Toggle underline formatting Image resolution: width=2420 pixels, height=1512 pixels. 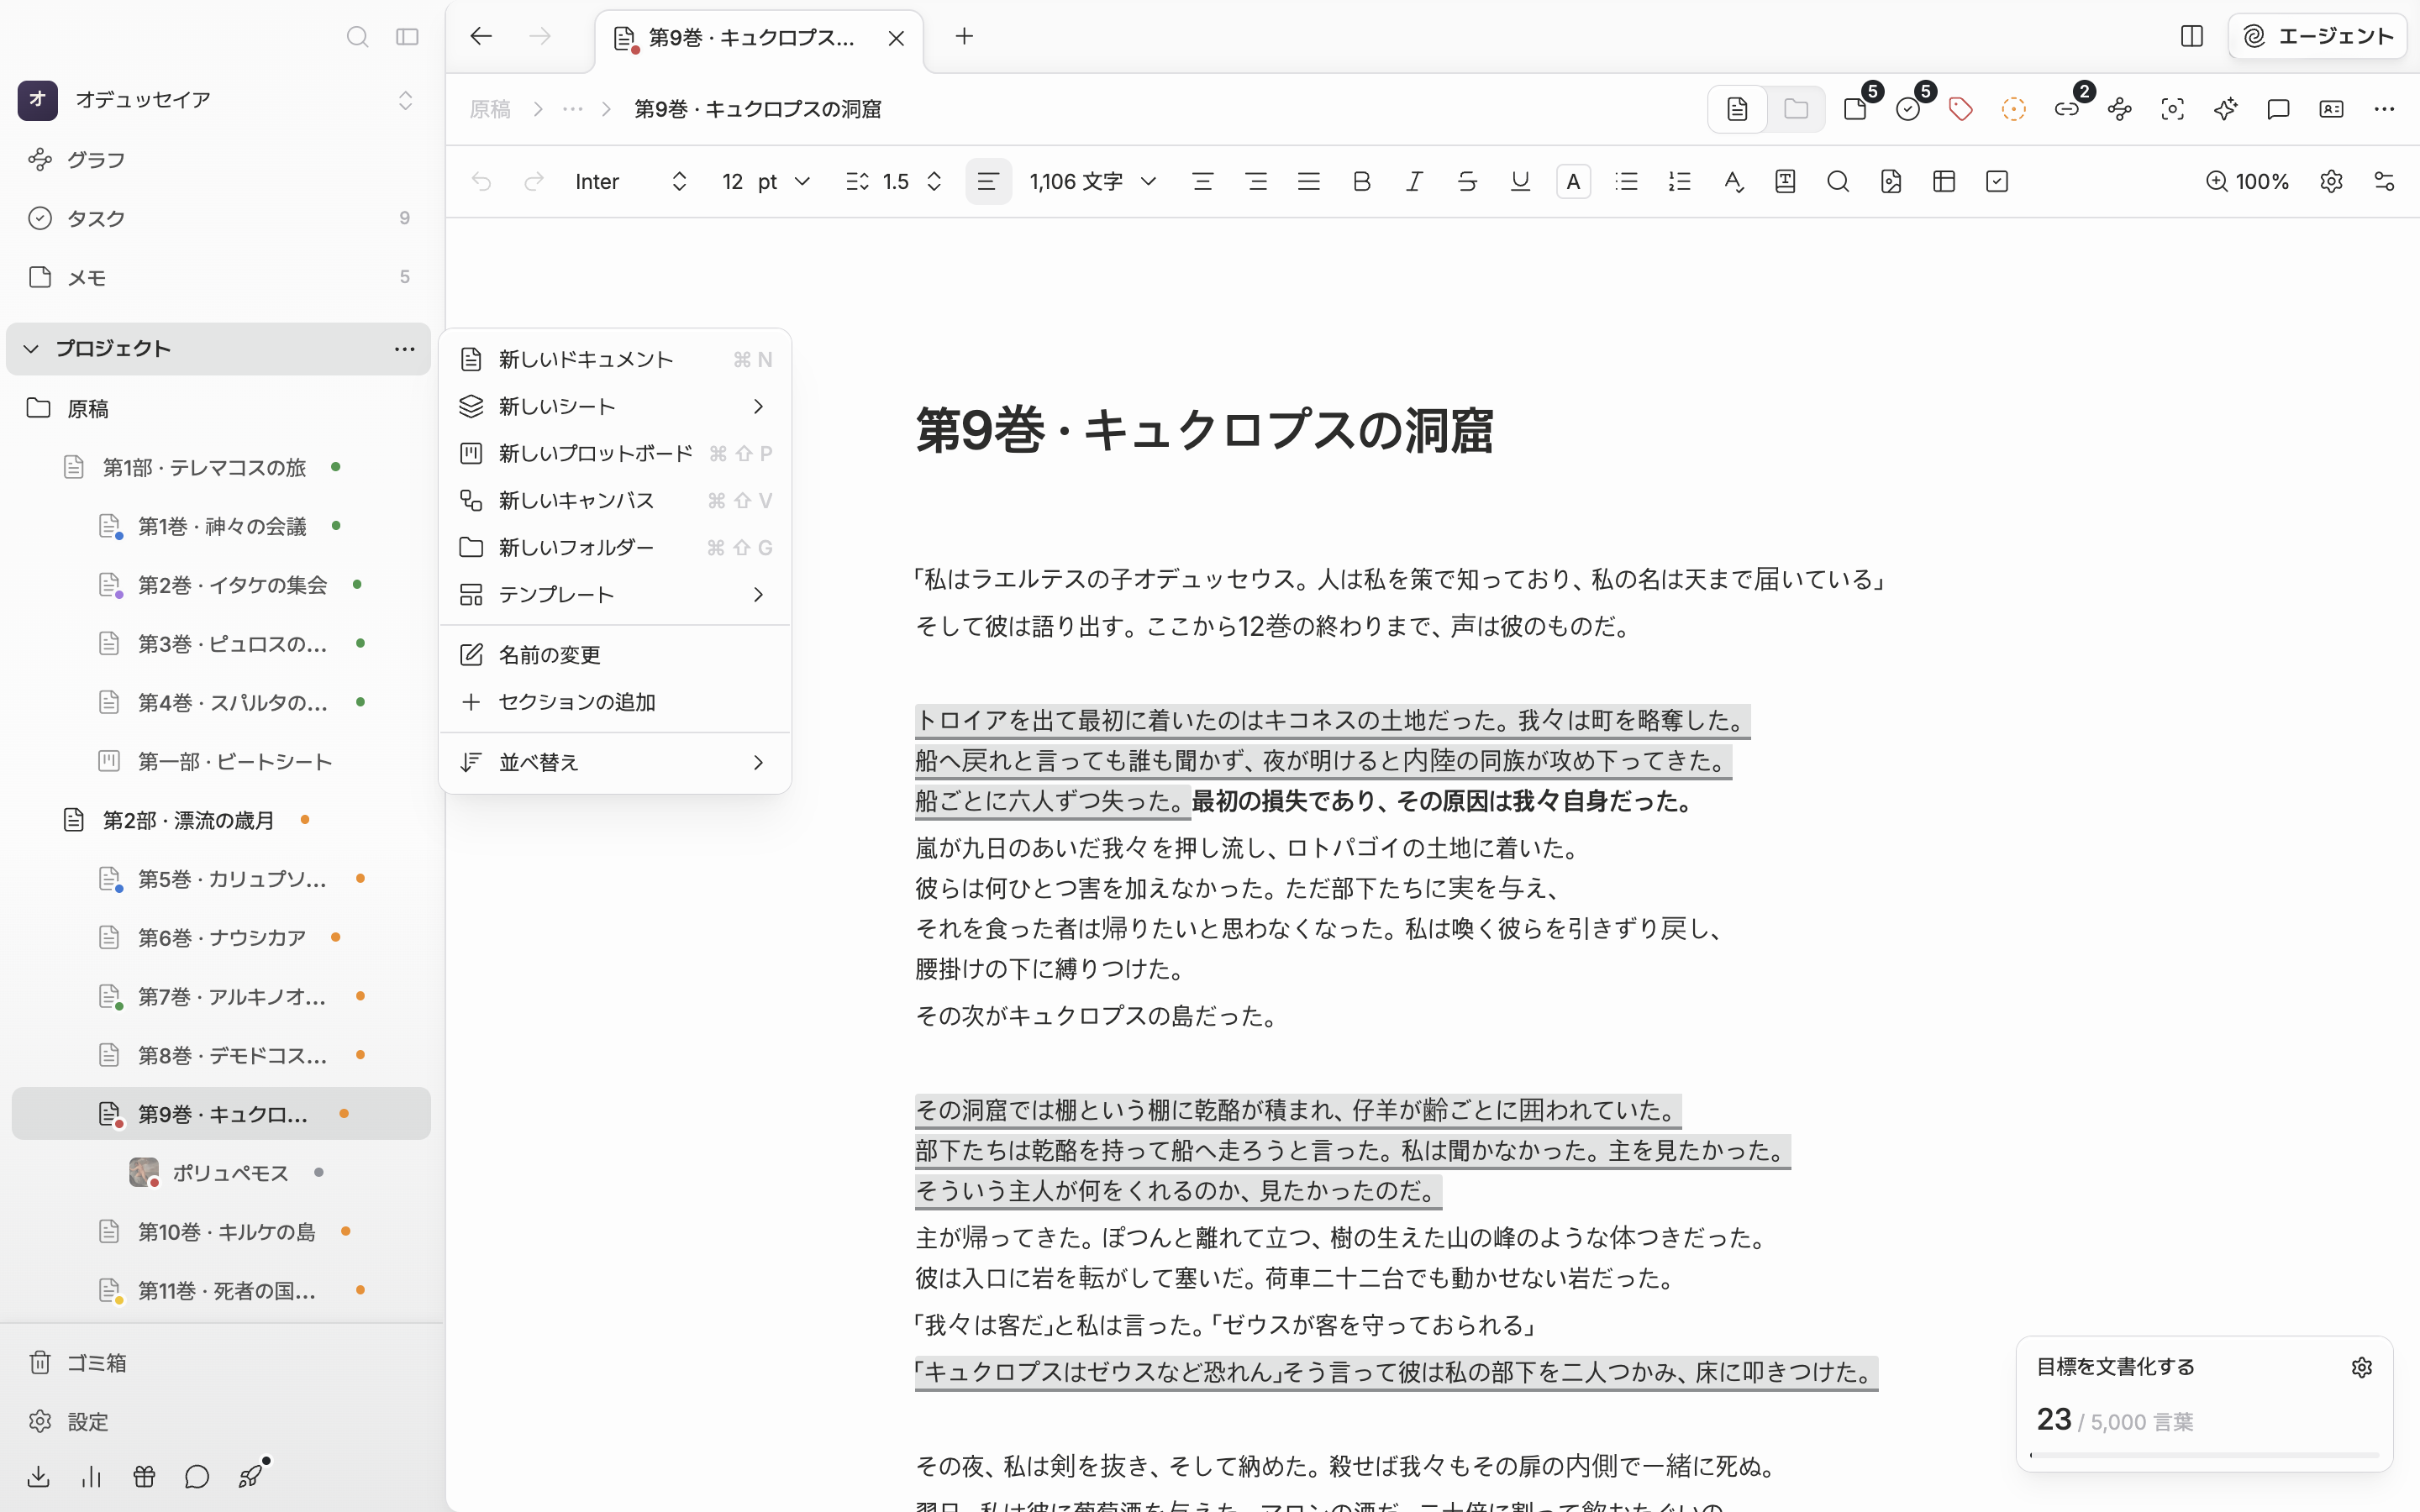1520,181
